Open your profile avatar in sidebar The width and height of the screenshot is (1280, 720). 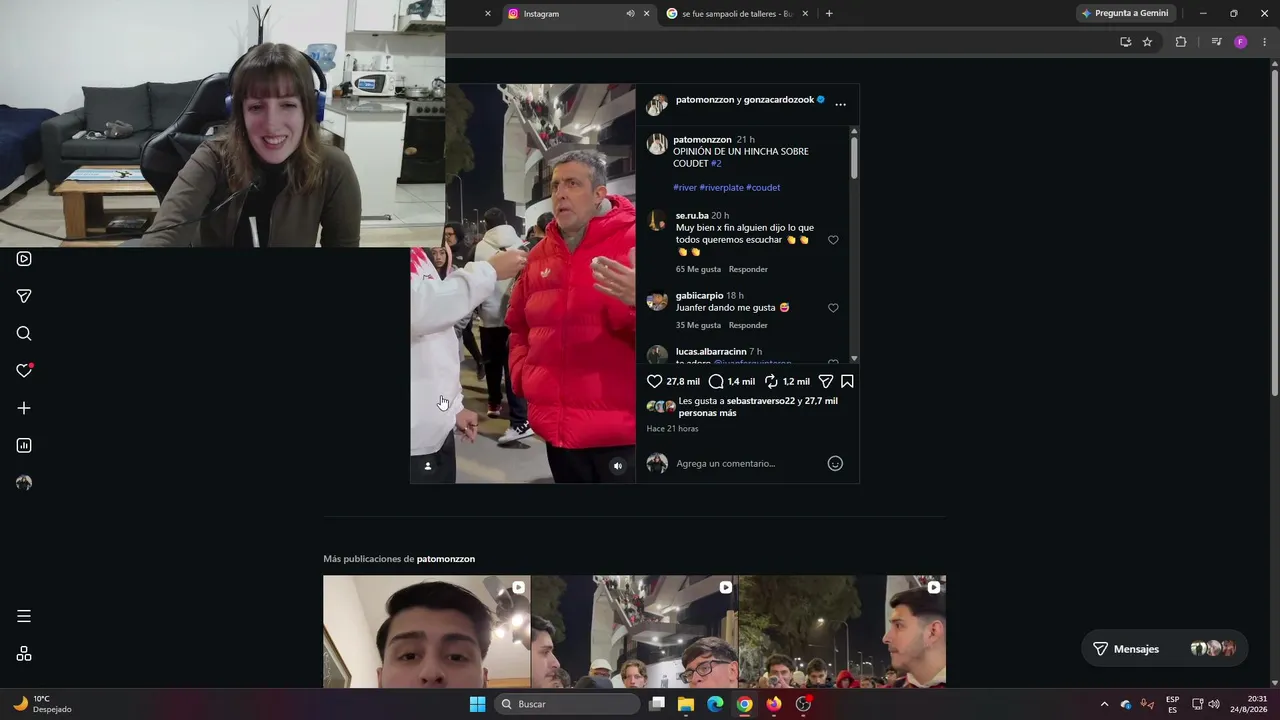24,483
